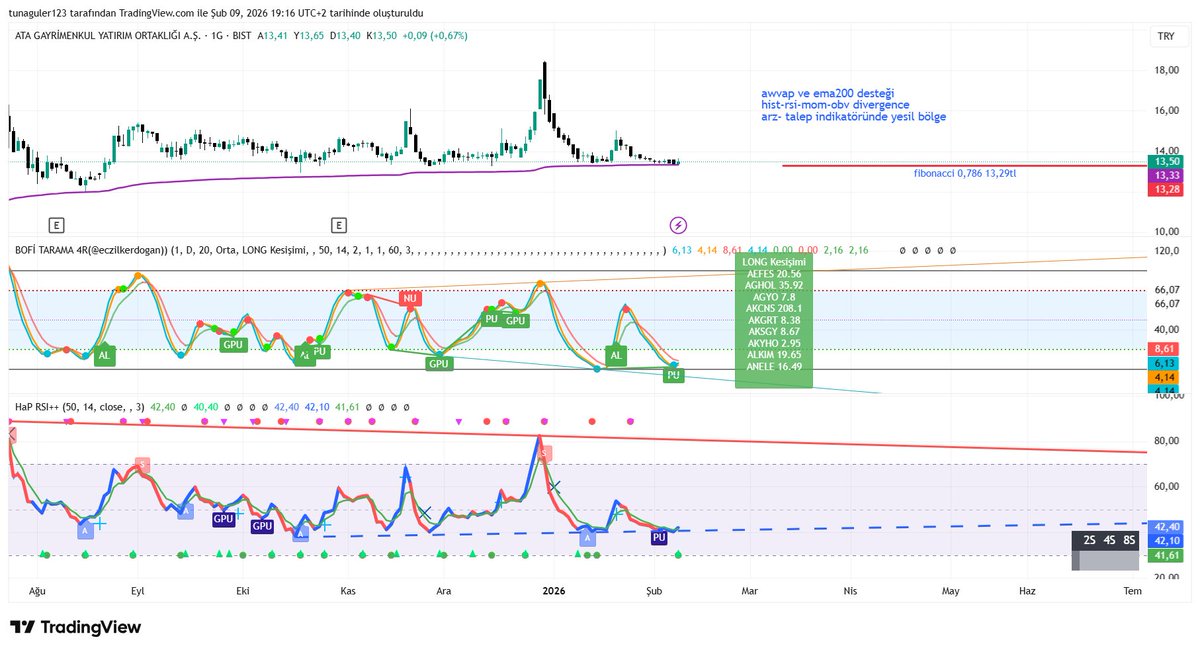Click the Kas label on the time axis
Viewport: 1200px width, 652px height.
pos(348,591)
